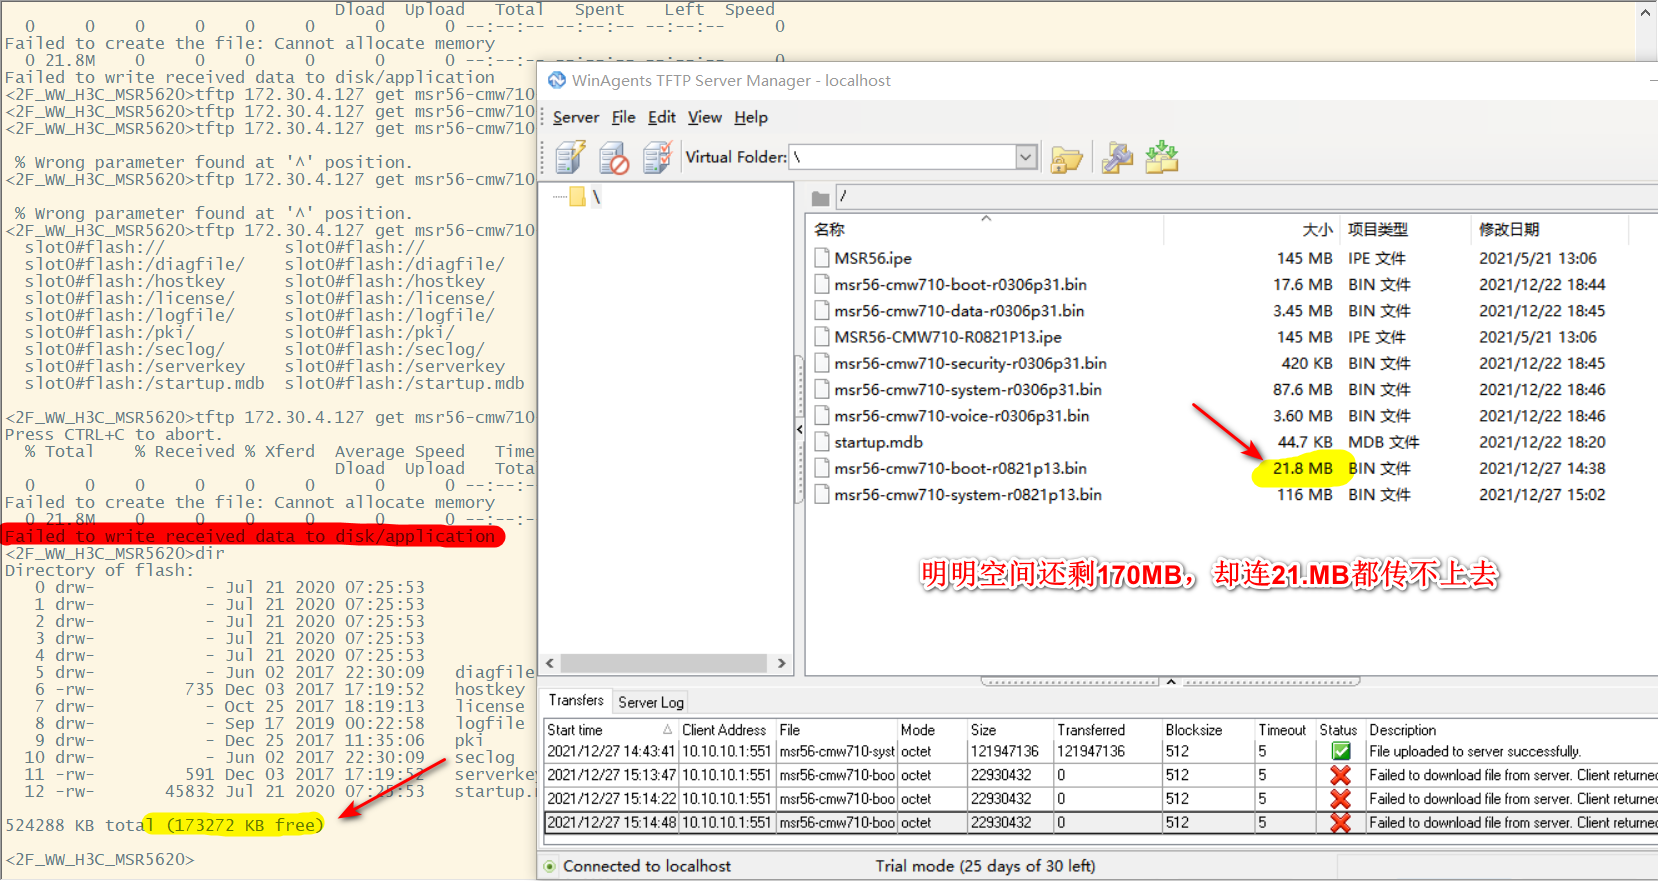Click file icon of msr56-cmw710-system-r0306p31.bin
This screenshot has height=881, width=1658.
click(x=822, y=390)
